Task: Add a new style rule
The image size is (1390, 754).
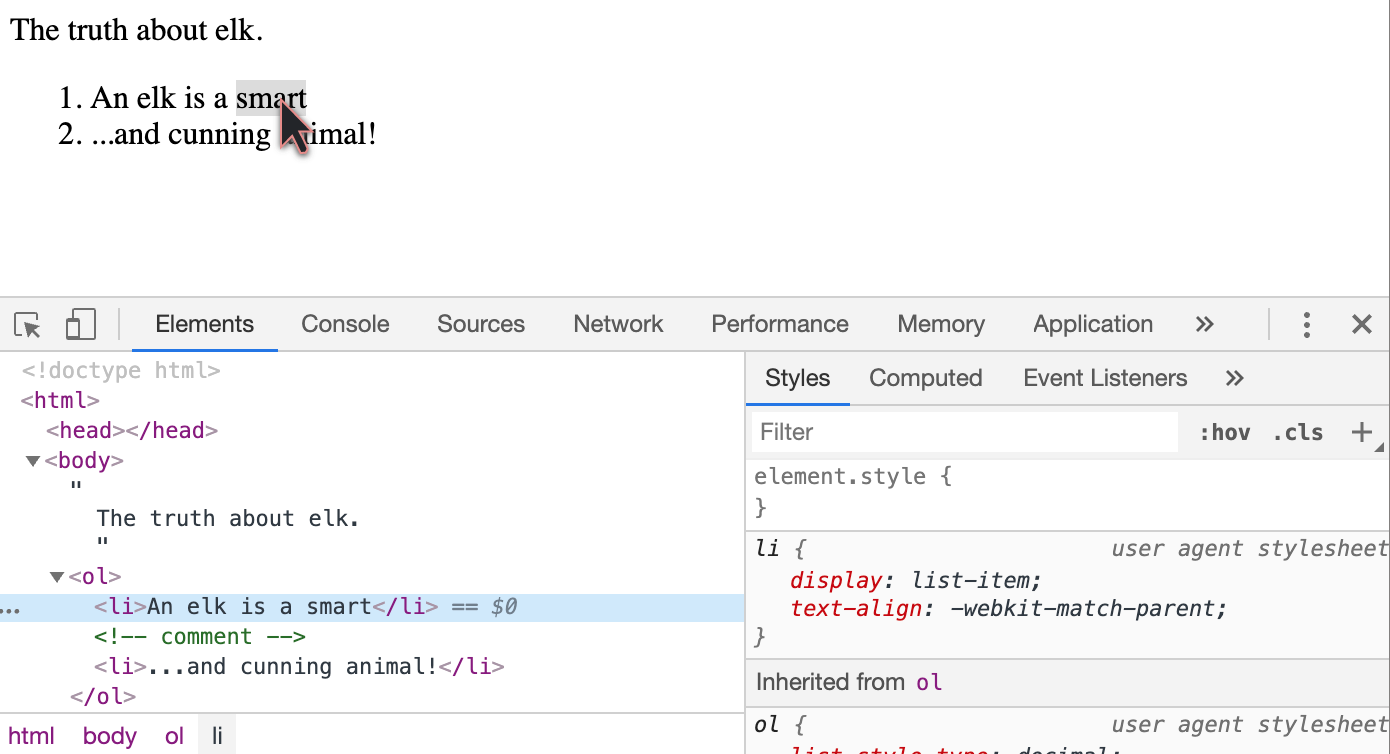Action: 1361,432
